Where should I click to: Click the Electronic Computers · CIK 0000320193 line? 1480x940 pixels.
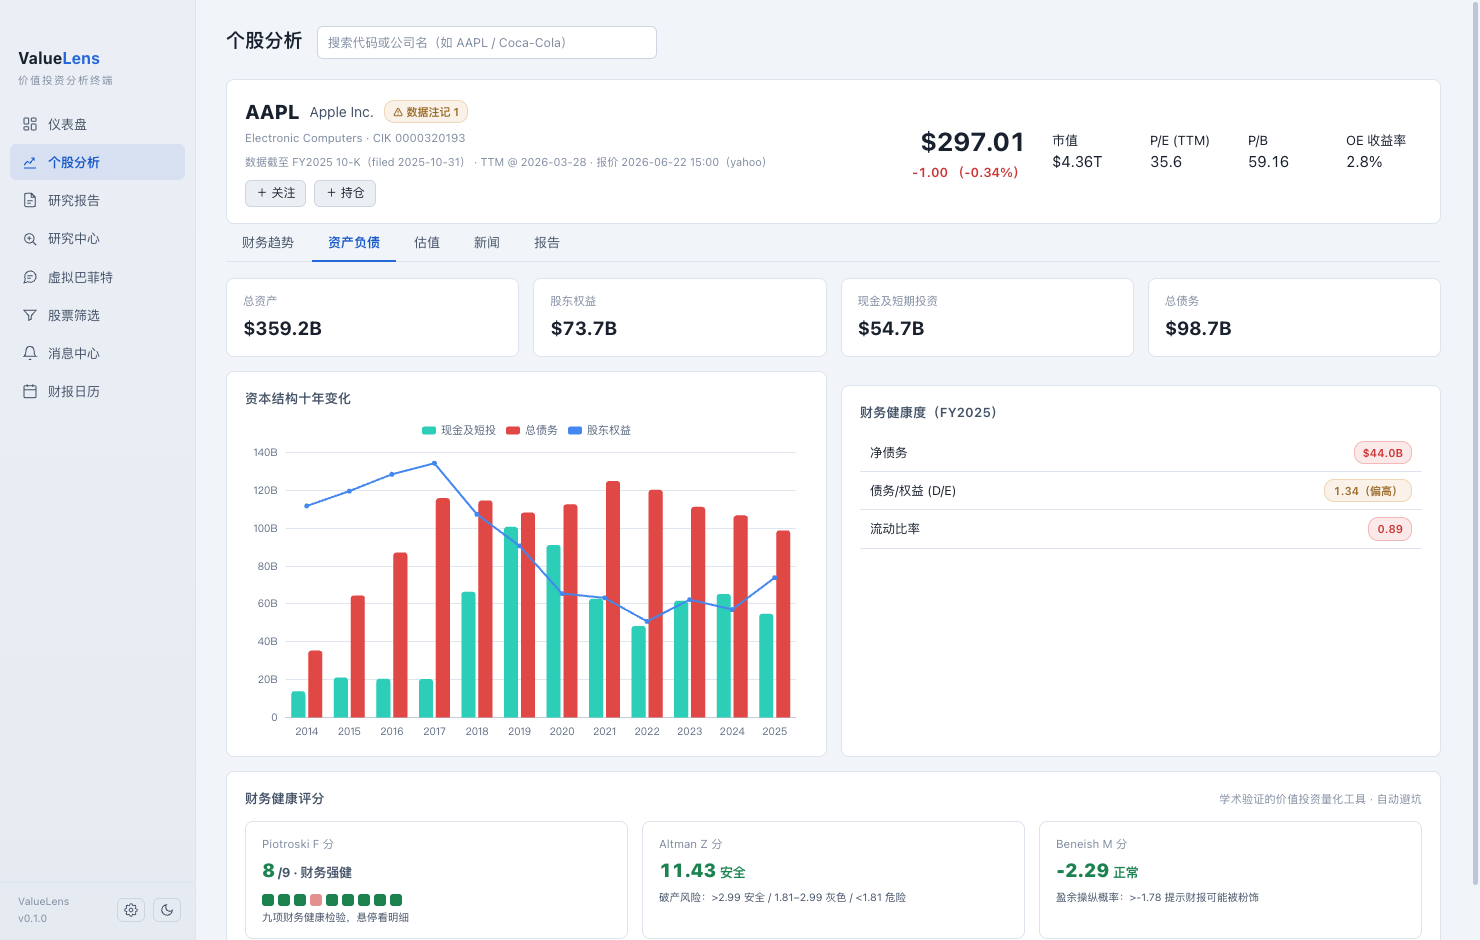pyautogui.click(x=355, y=139)
